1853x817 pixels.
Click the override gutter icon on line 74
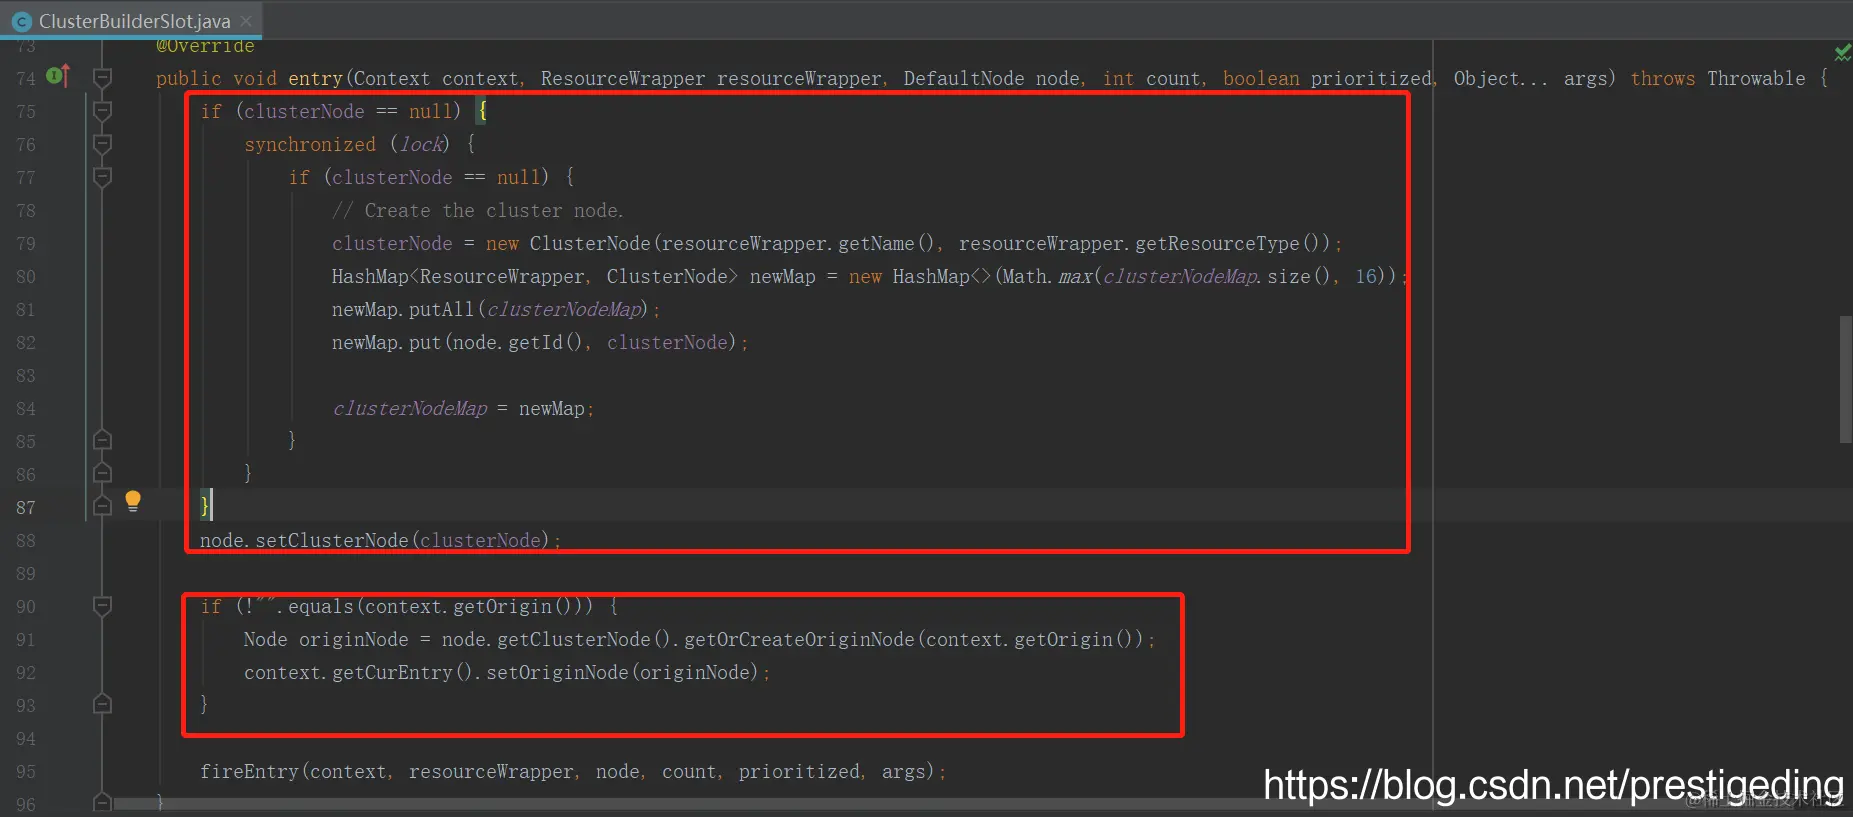click(x=57, y=76)
